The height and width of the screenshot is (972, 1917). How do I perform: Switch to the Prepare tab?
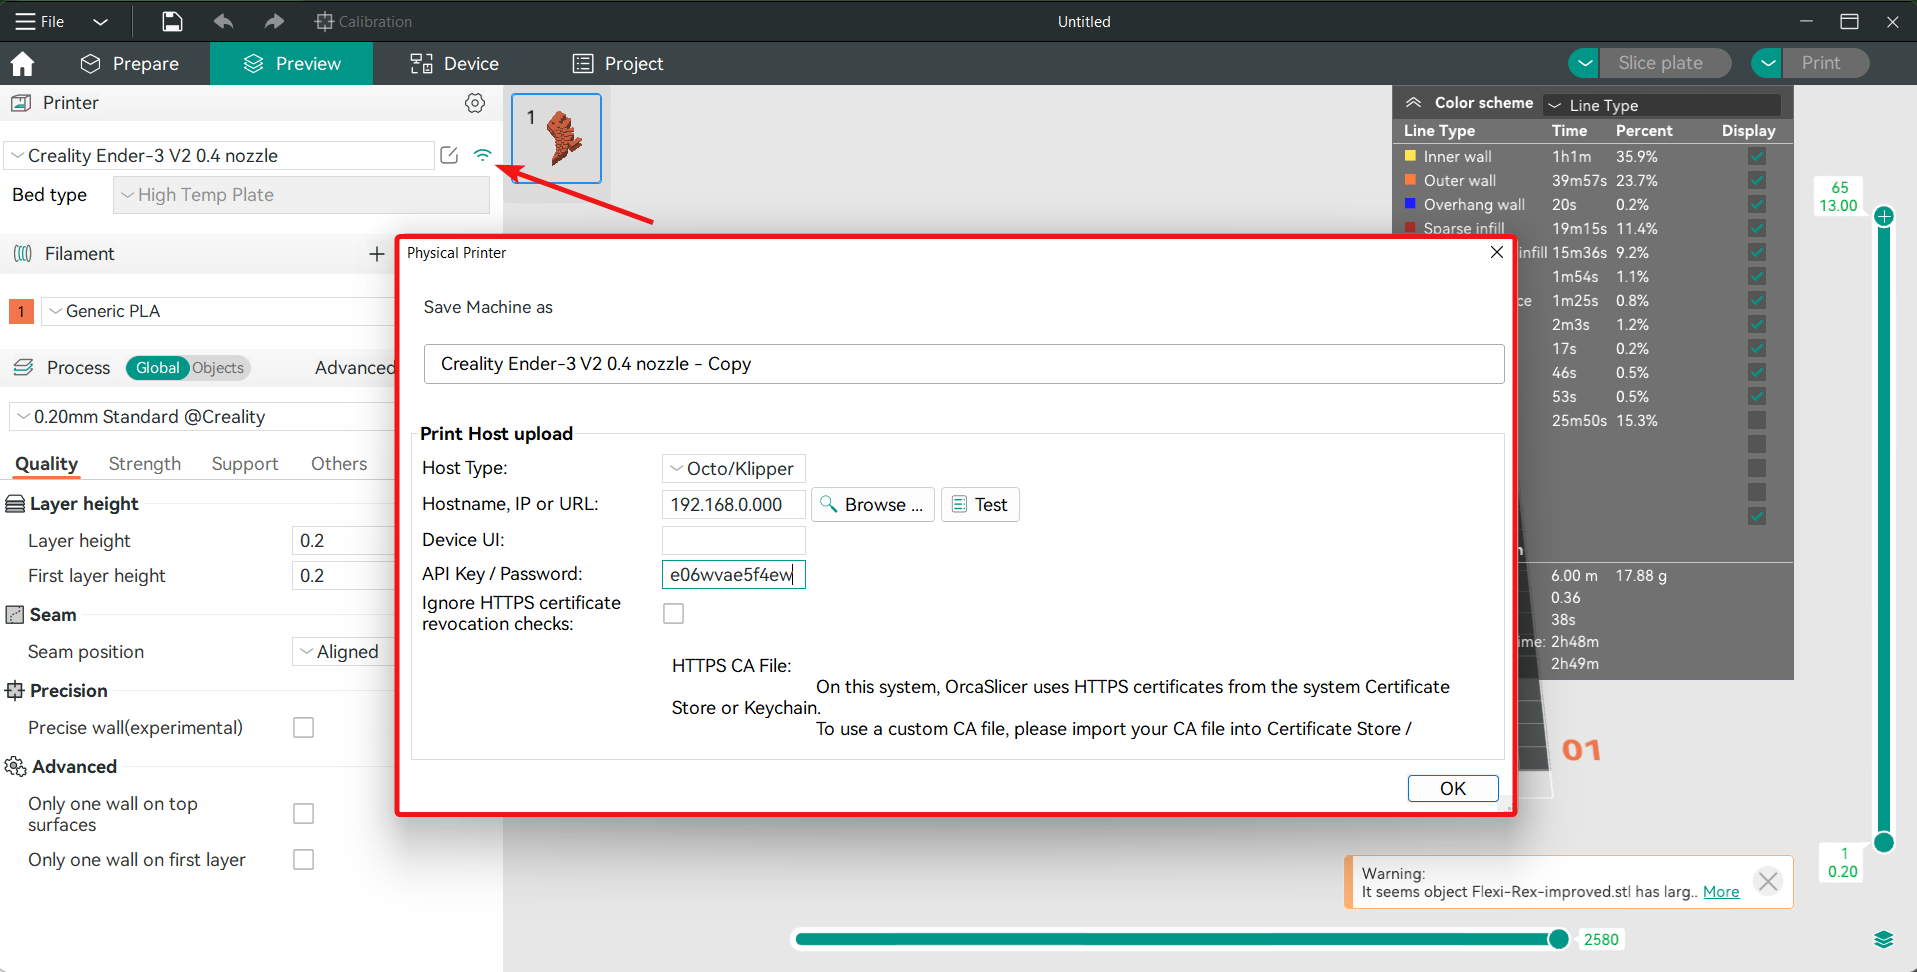(x=130, y=64)
